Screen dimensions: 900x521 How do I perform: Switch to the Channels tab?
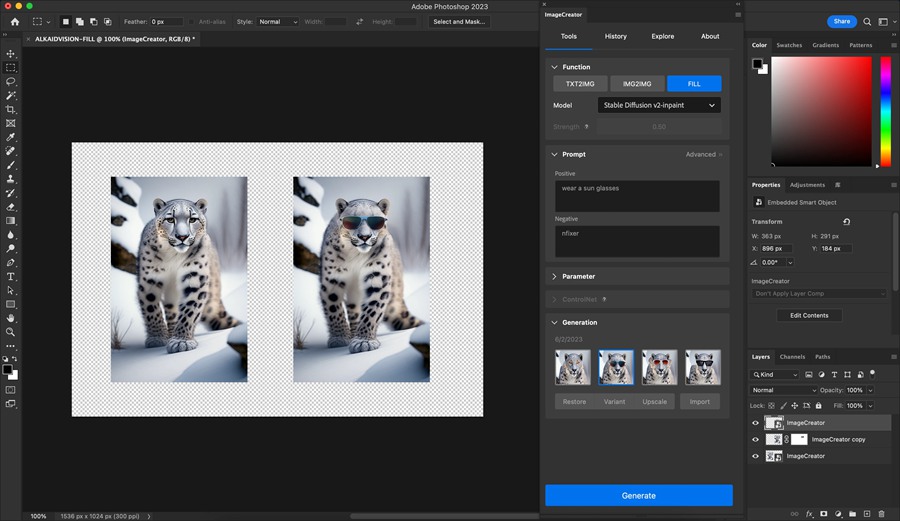click(792, 357)
